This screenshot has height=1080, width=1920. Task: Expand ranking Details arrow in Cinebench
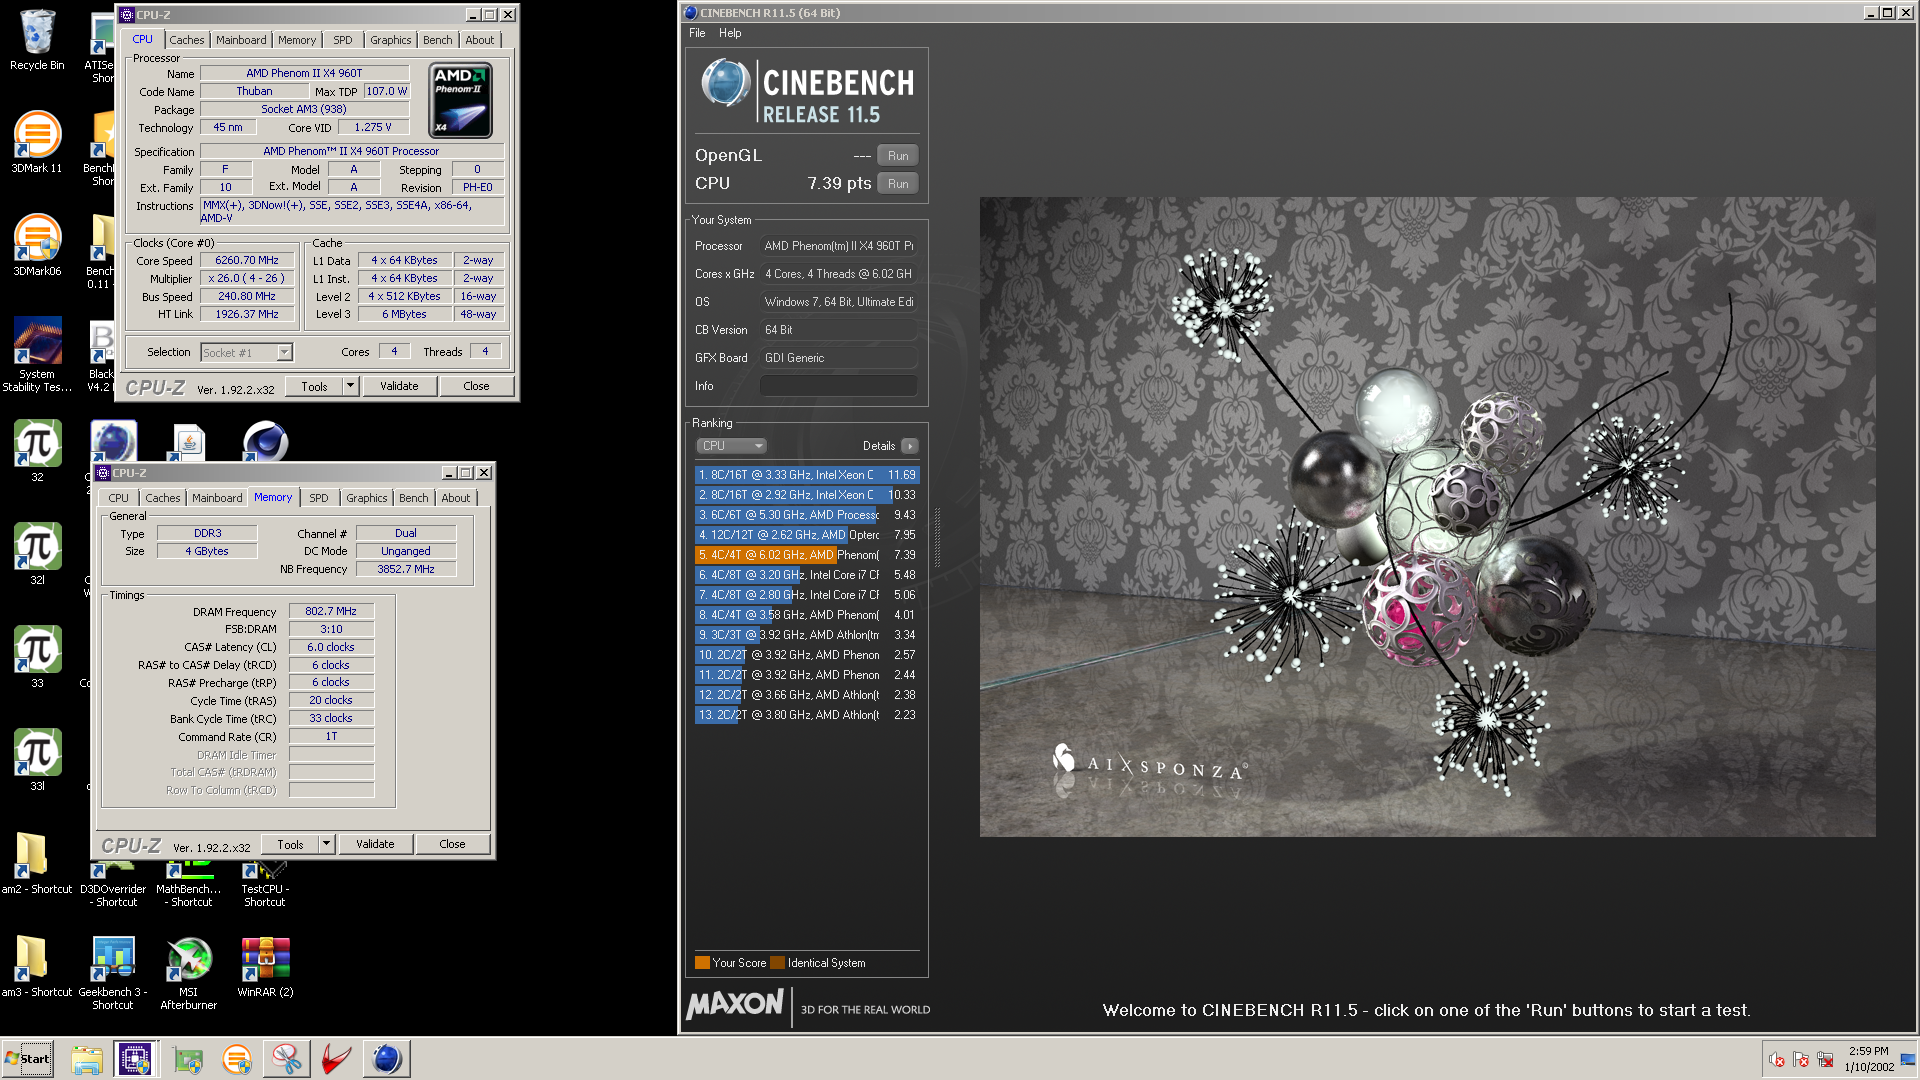point(909,446)
